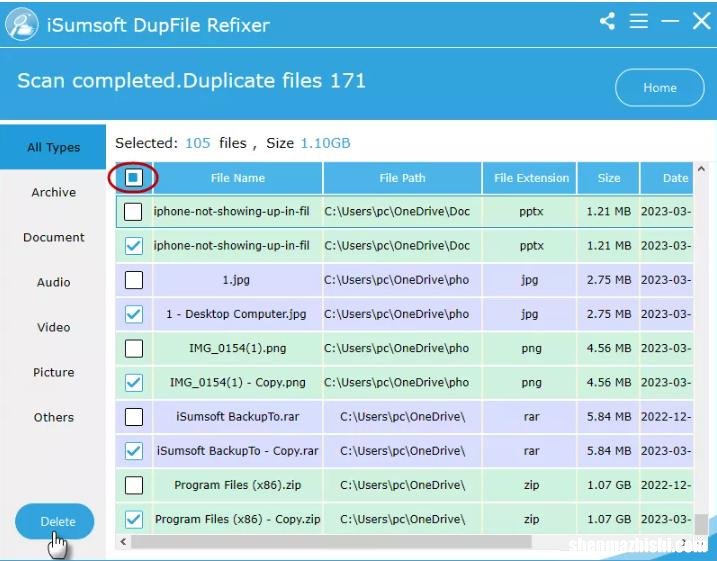Switch to the Audio category
Screen dimensions: 717x561
[x=54, y=282]
